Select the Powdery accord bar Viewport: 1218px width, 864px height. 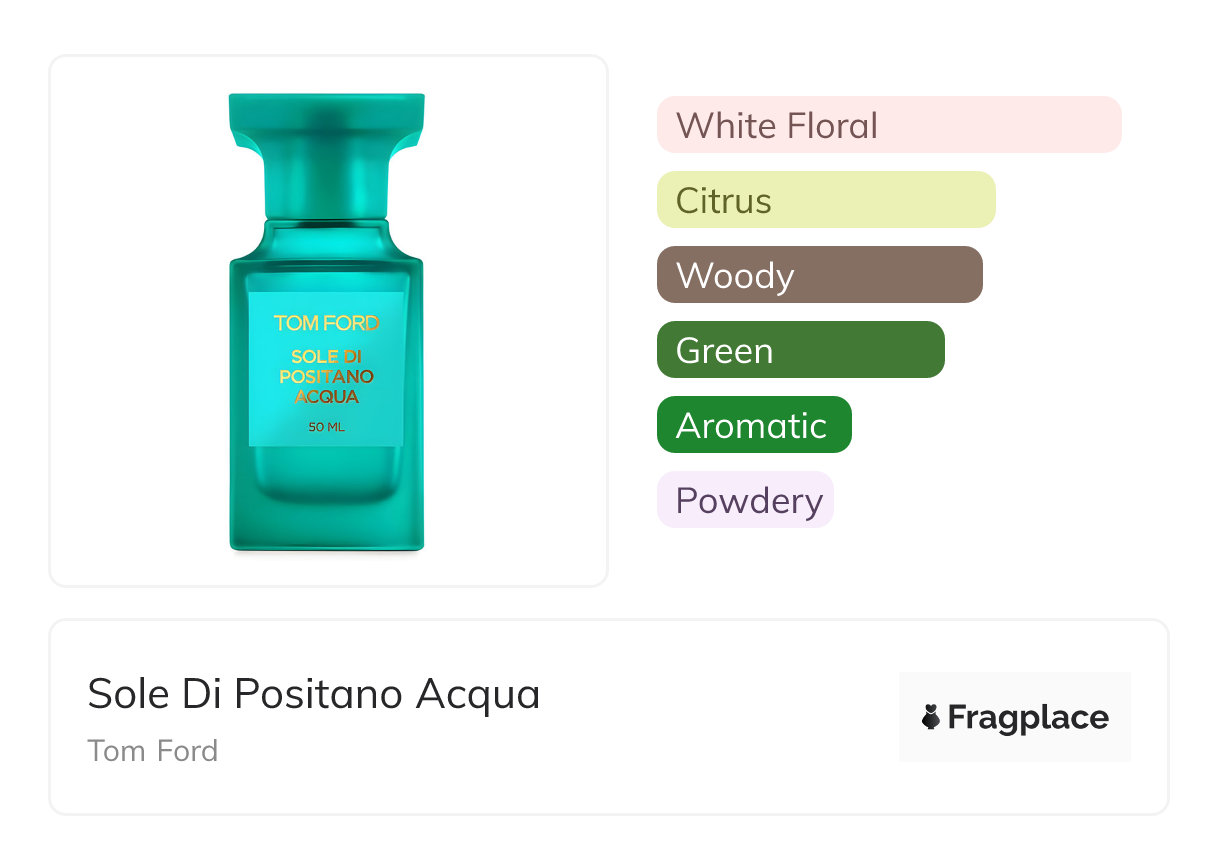pos(745,500)
